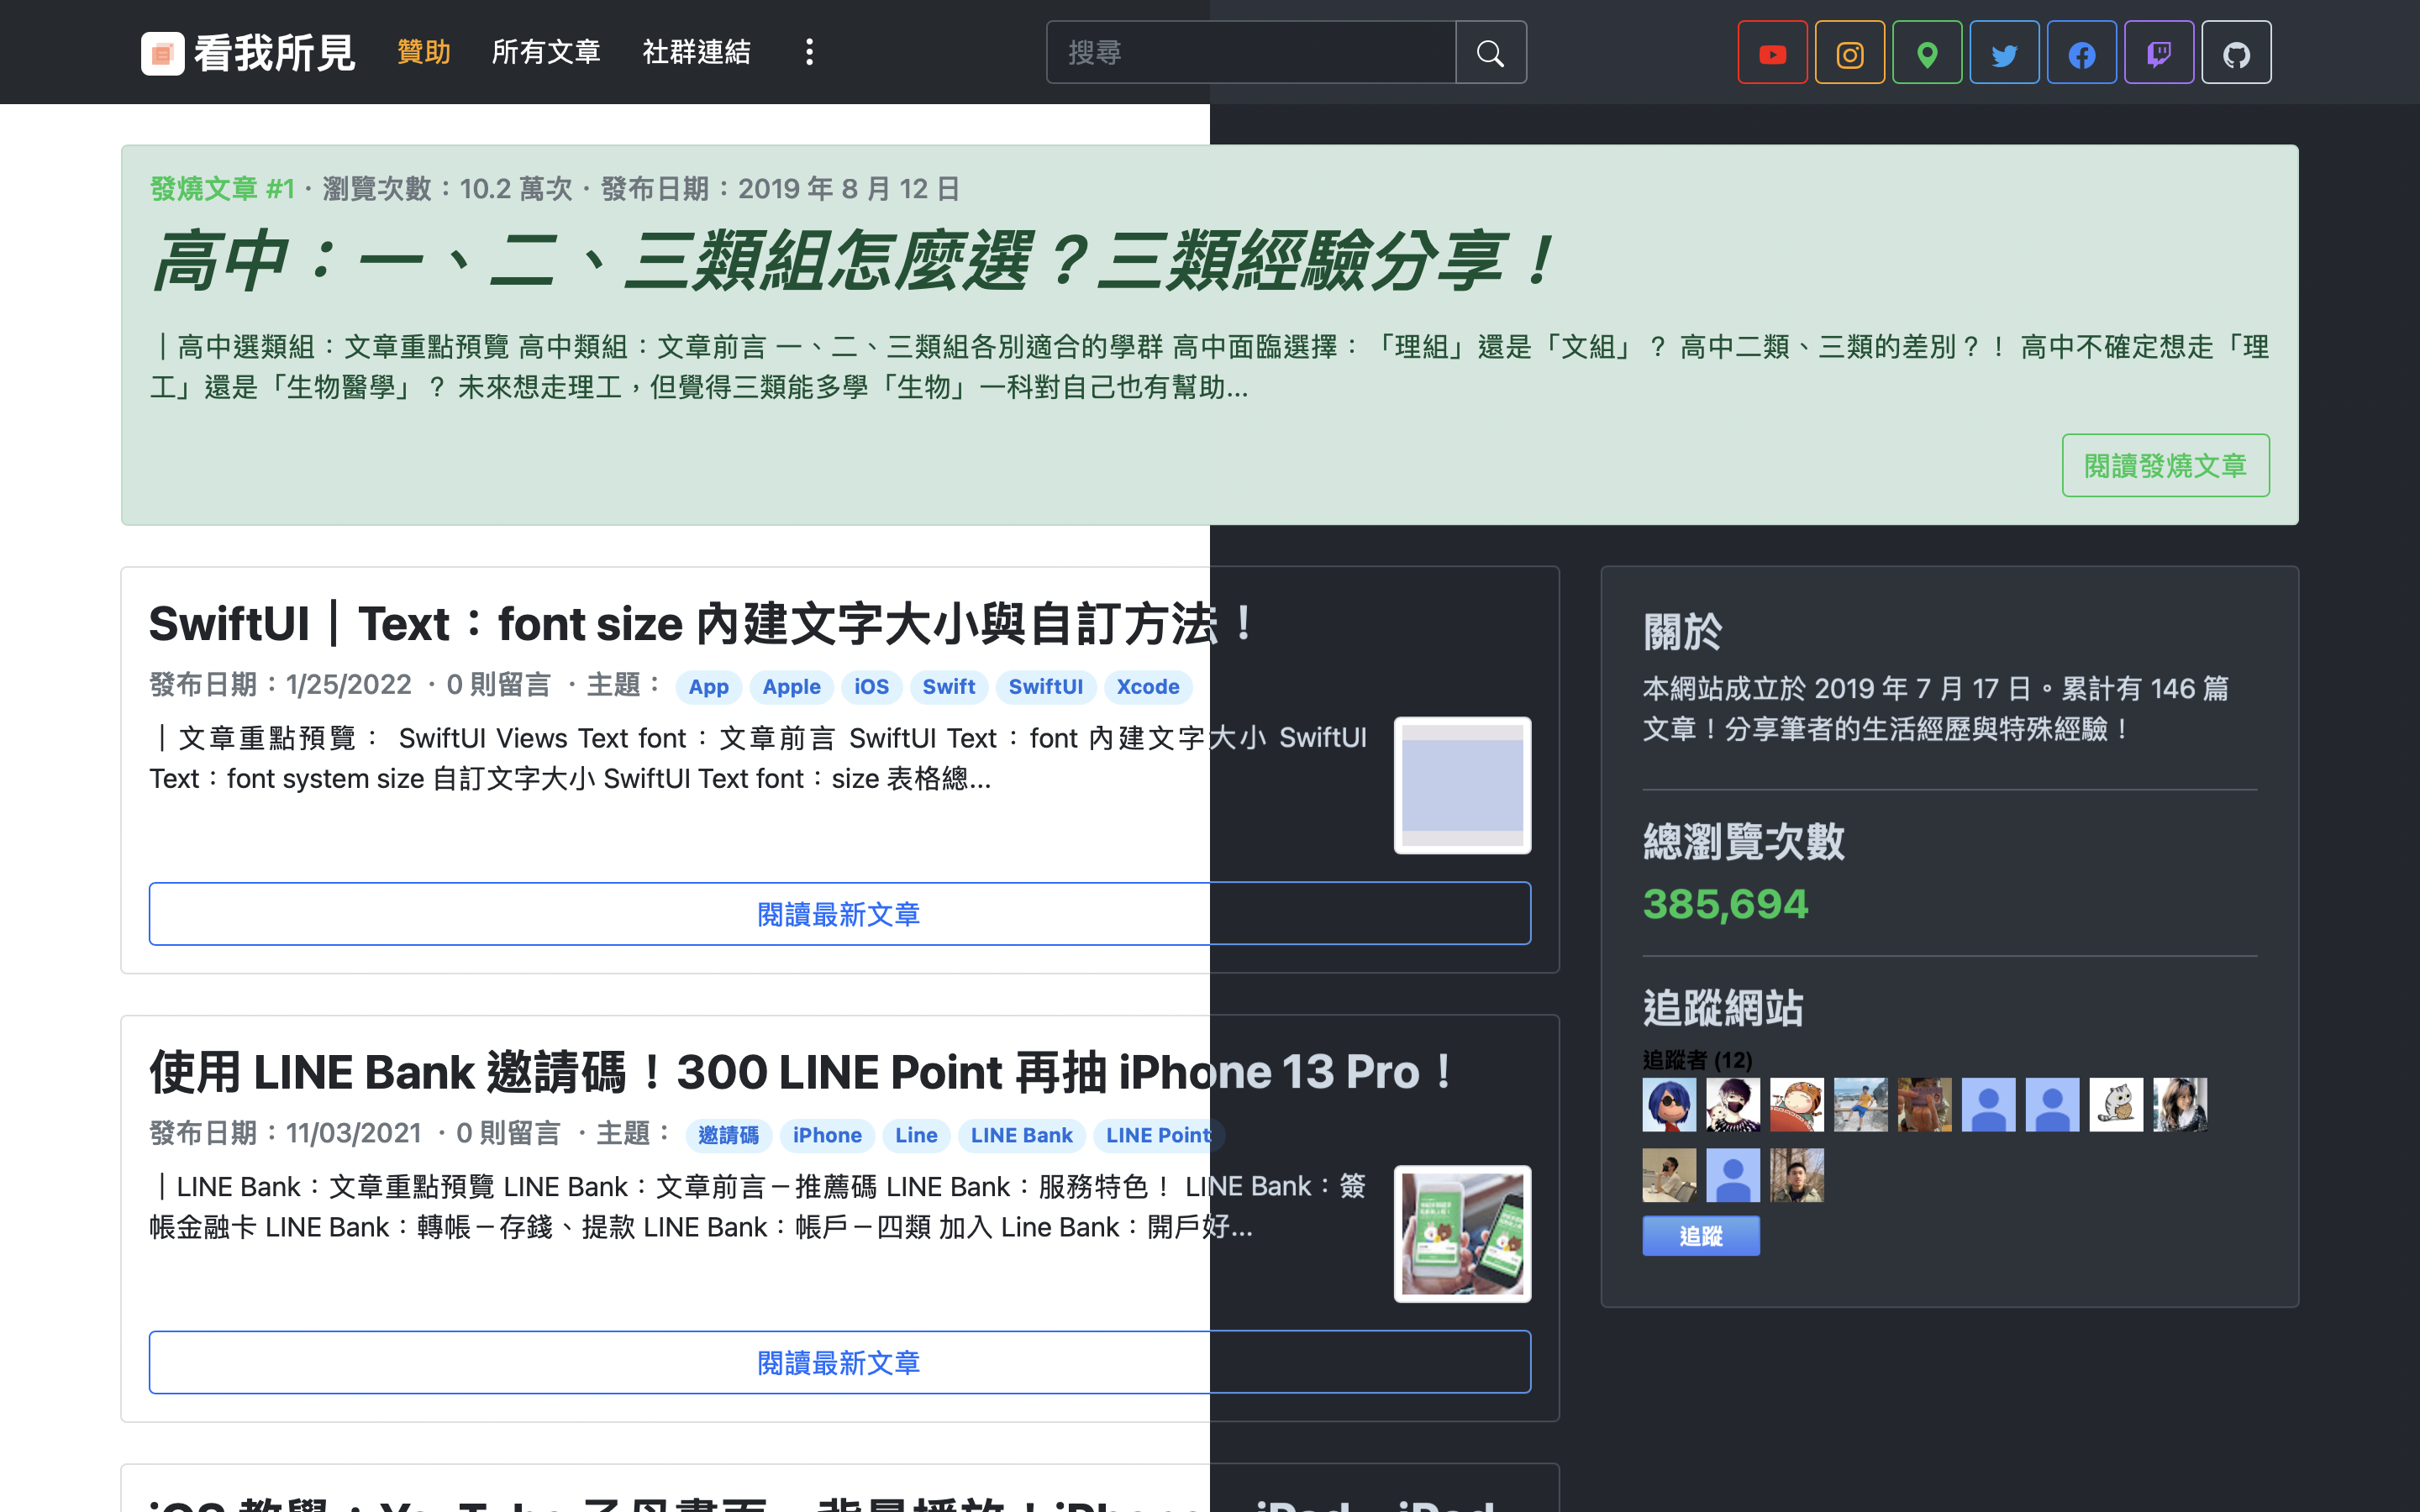Click the first follower avatar with blue hair
Viewport: 2420px width, 1512px height.
point(1669,1104)
